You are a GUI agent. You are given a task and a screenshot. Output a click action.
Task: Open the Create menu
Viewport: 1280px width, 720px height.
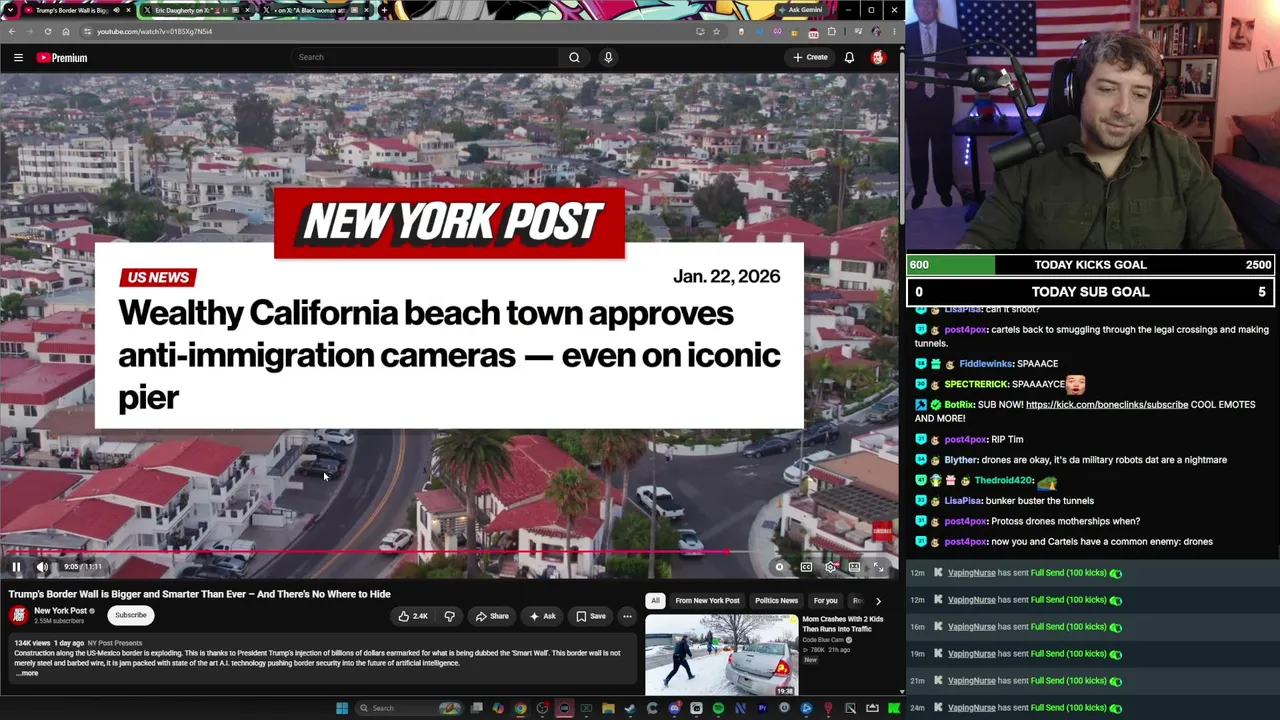pyautogui.click(x=810, y=57)
